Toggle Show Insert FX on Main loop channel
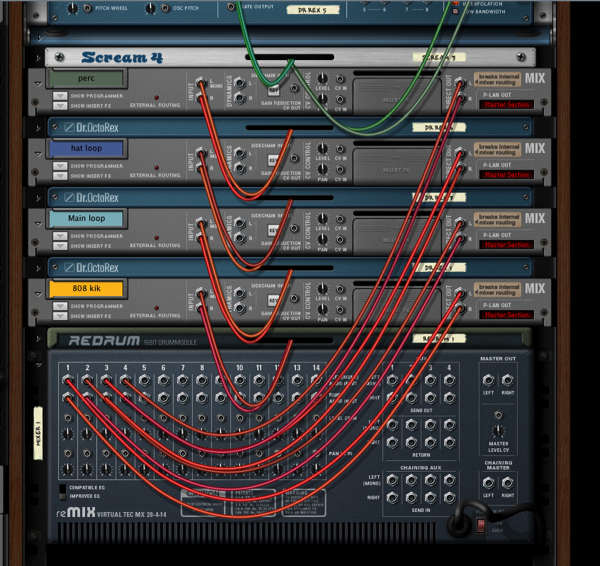The height and width of the screenshot is (566, 600). click(x=60, y=246)
